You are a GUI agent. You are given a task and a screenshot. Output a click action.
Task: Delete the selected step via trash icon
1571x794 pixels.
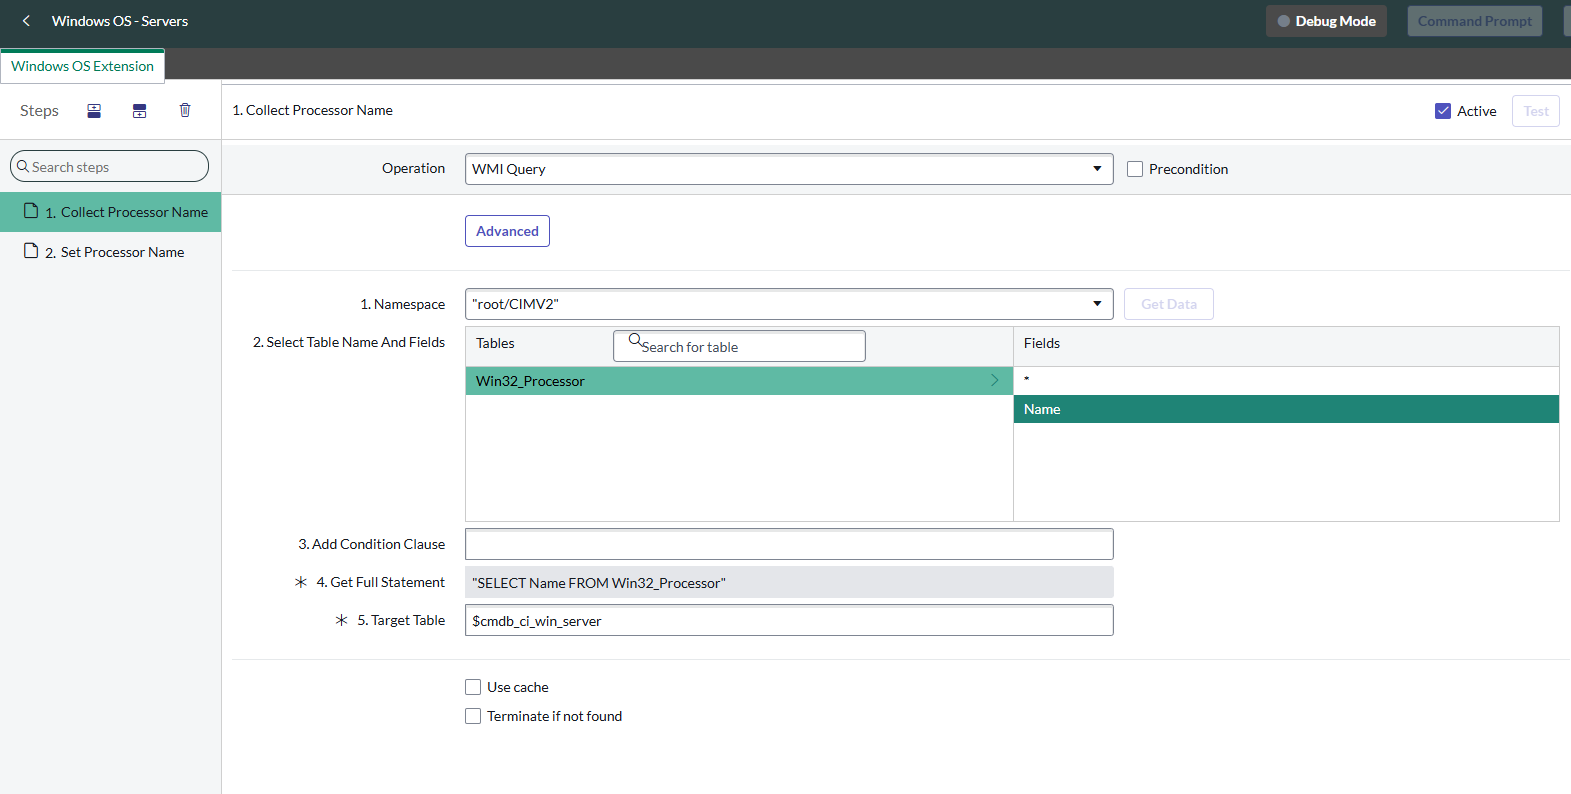pos(185,110)
